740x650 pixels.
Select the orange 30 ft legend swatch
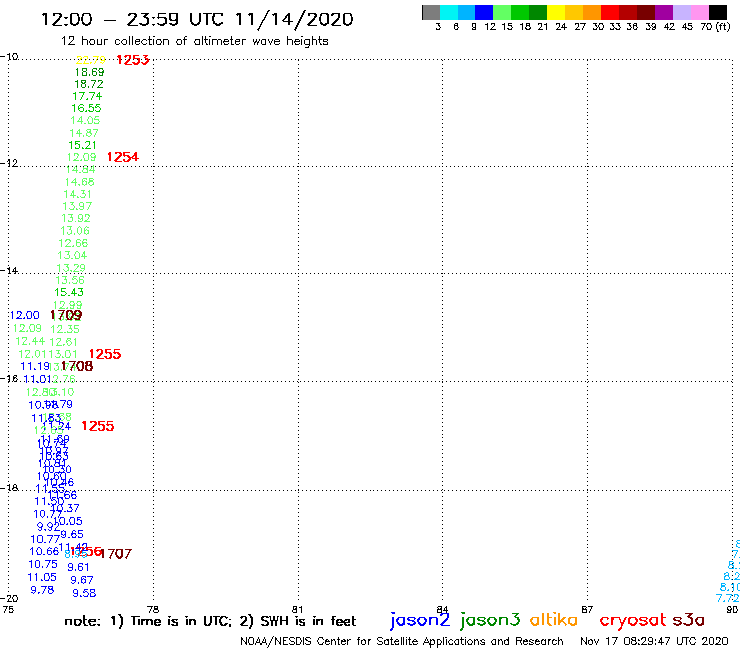[x=592, y=13]
